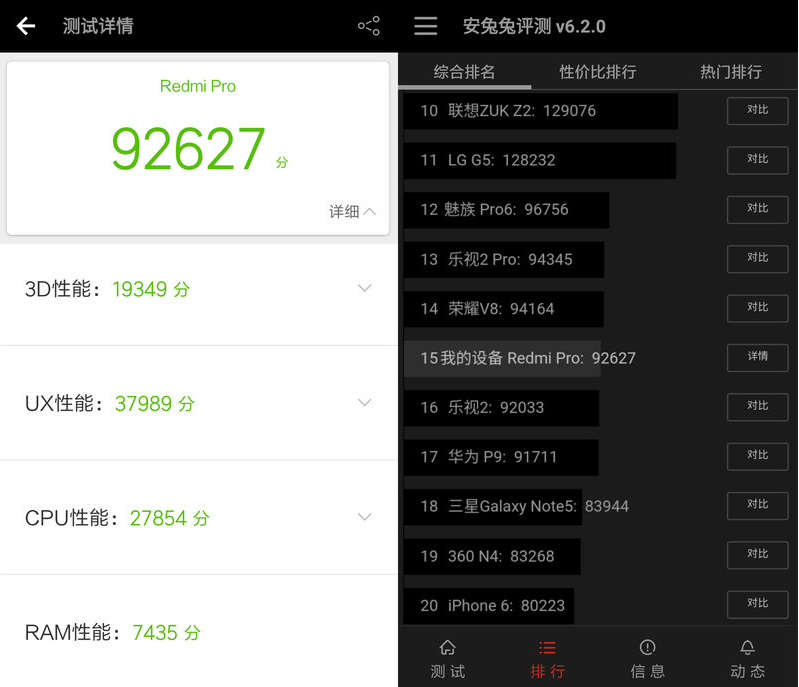Select the 乐视2 Pro: 94345 ranking bar
Screen dimensions: 799x687
(x=504, y=259)
